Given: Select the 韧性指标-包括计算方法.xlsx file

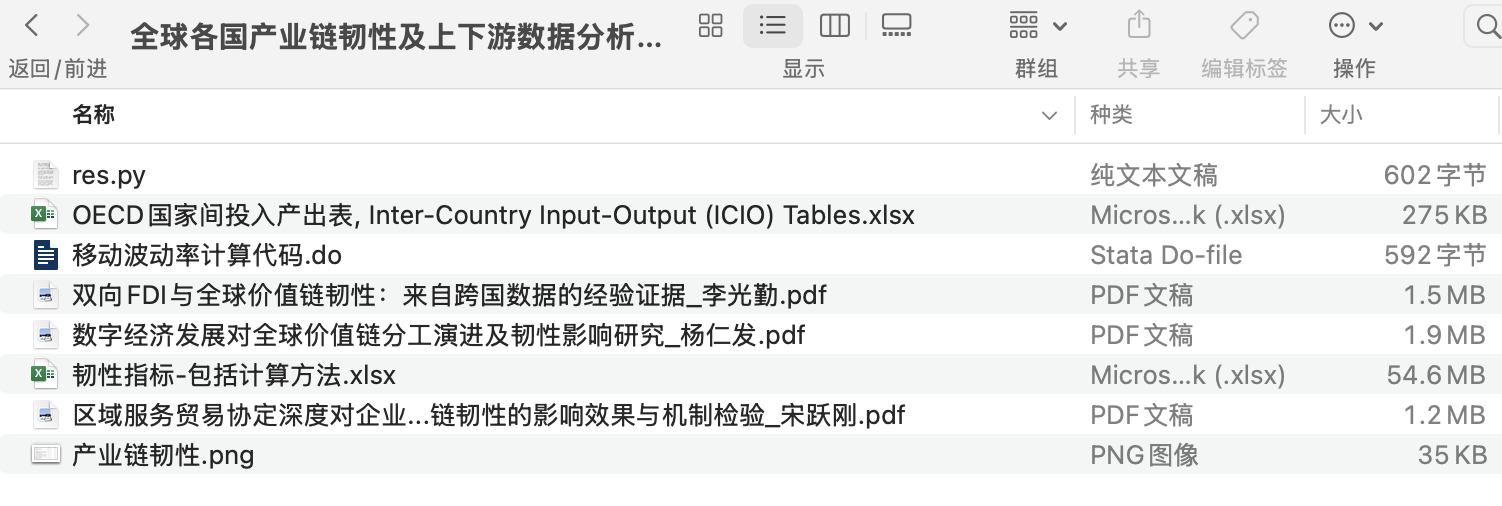Looking at the screenshot, I should [234, 375].
